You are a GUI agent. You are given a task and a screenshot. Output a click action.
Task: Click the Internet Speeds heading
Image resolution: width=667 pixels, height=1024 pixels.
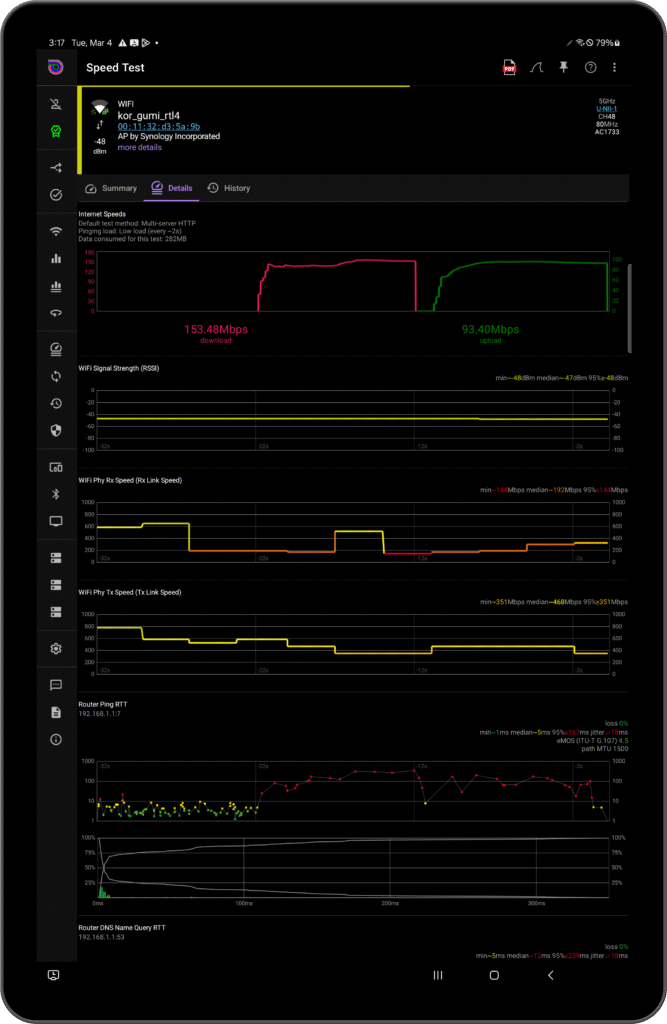(x=102, y=214)
